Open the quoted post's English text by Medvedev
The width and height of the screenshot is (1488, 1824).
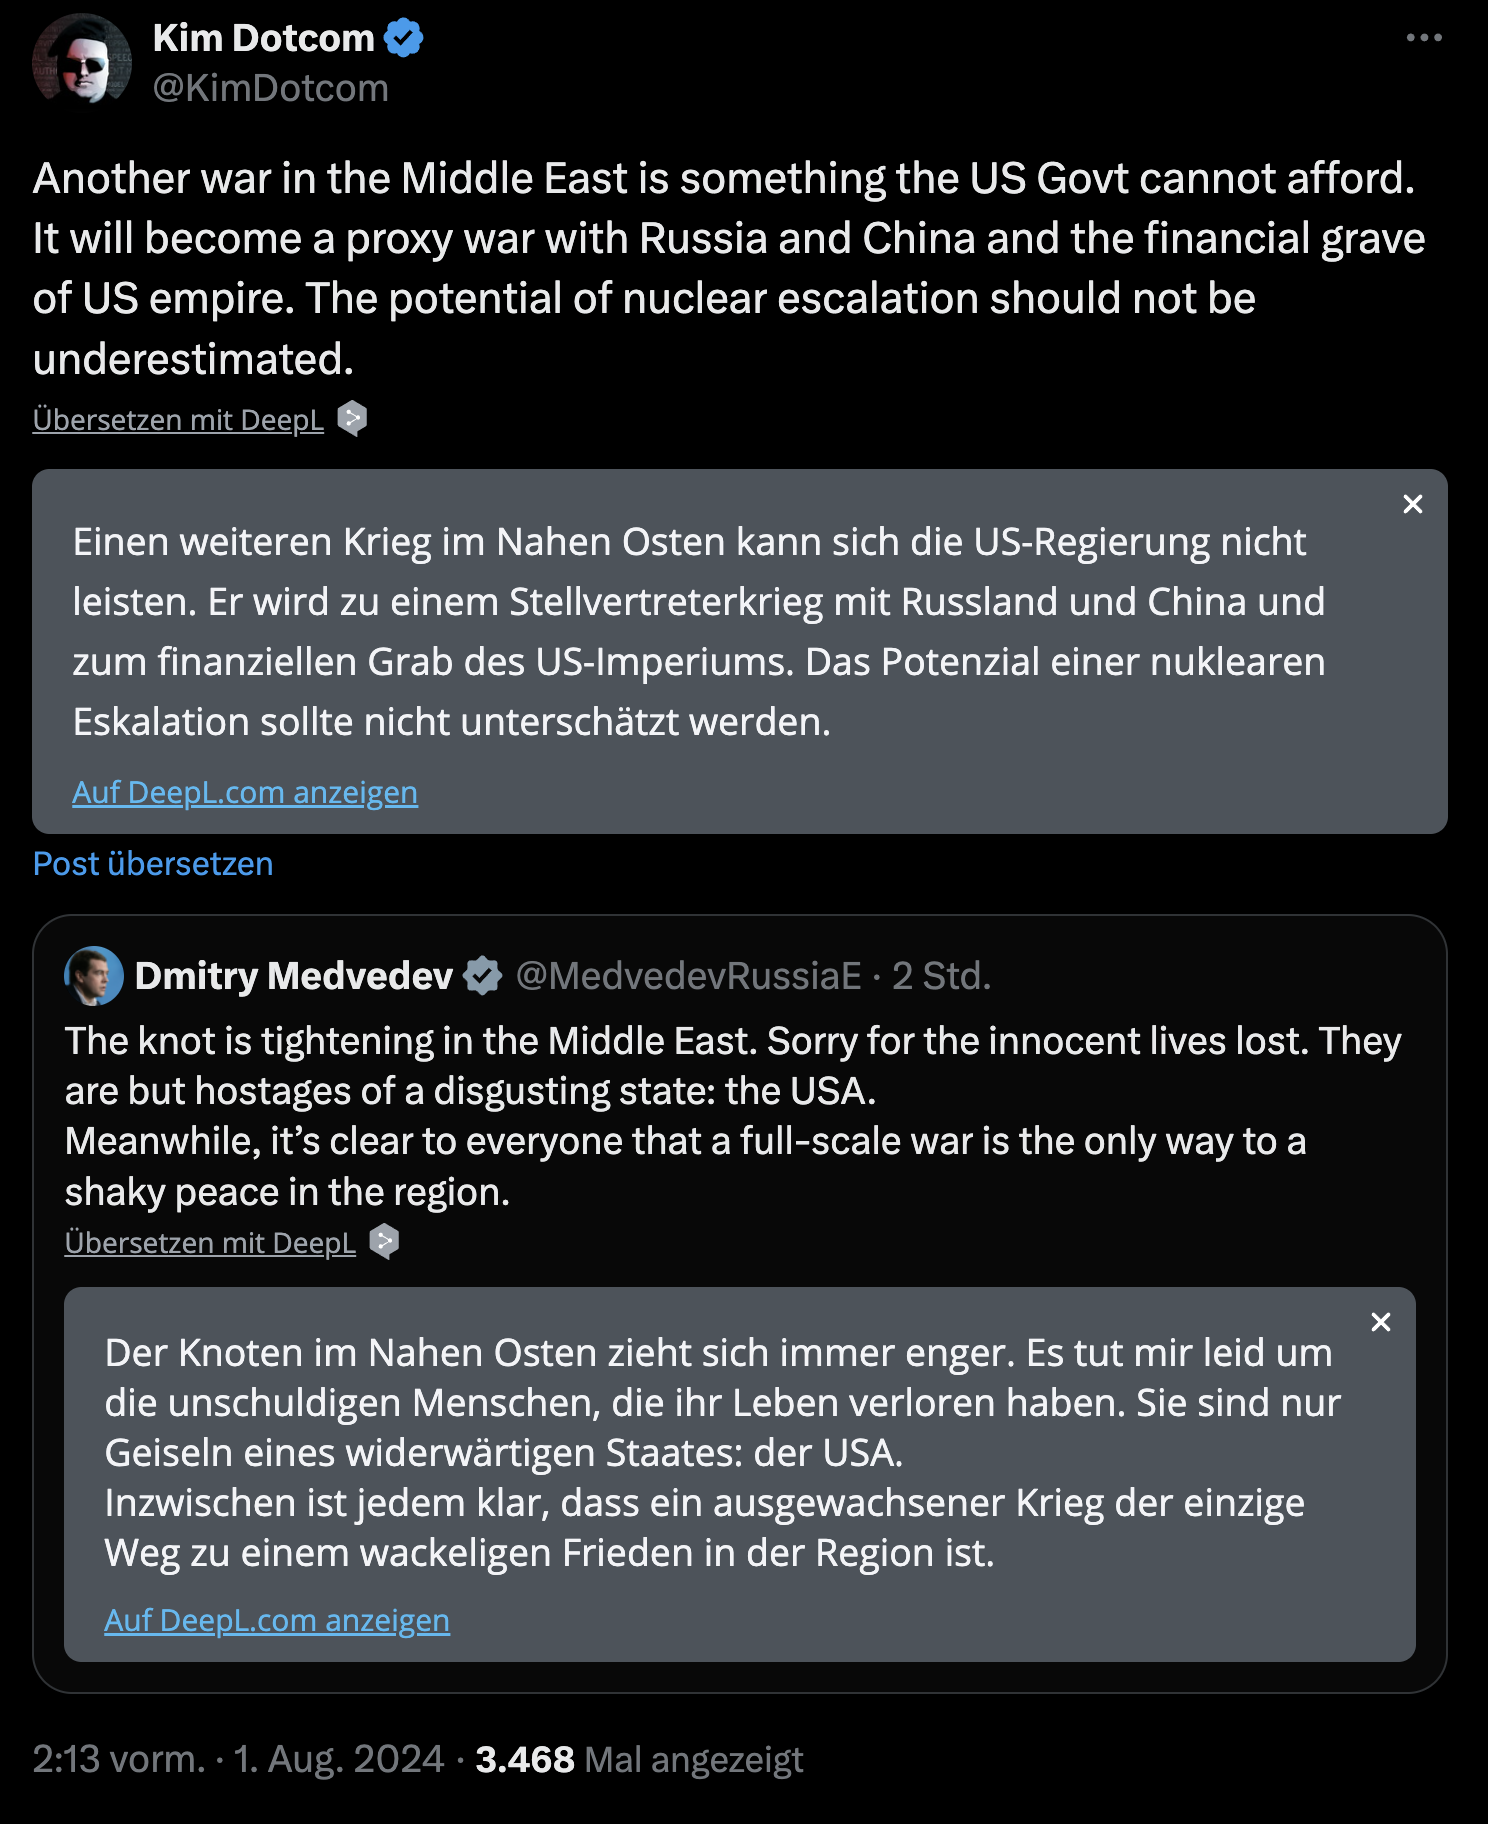(x=700, y=1116)
